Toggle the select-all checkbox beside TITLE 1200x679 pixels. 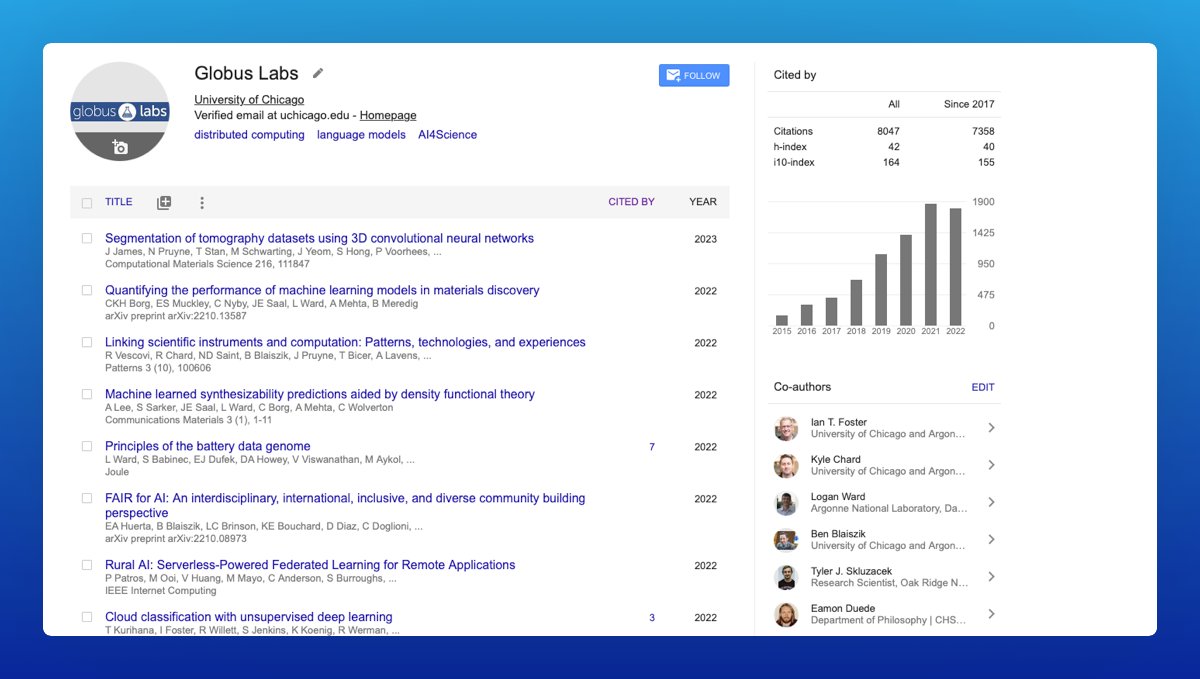(x=87, y=202)
